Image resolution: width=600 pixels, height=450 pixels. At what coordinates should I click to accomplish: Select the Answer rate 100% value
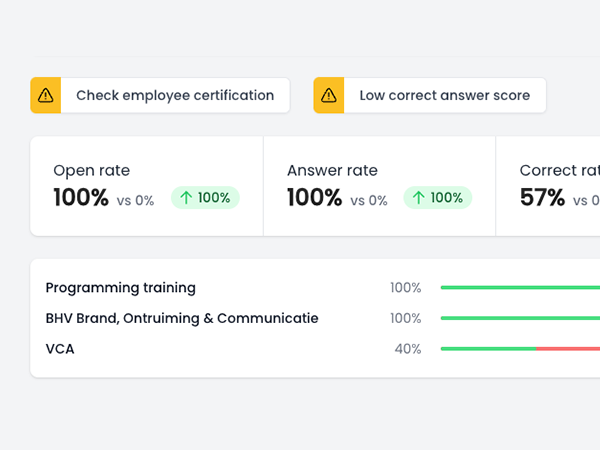tap(314, 198)
